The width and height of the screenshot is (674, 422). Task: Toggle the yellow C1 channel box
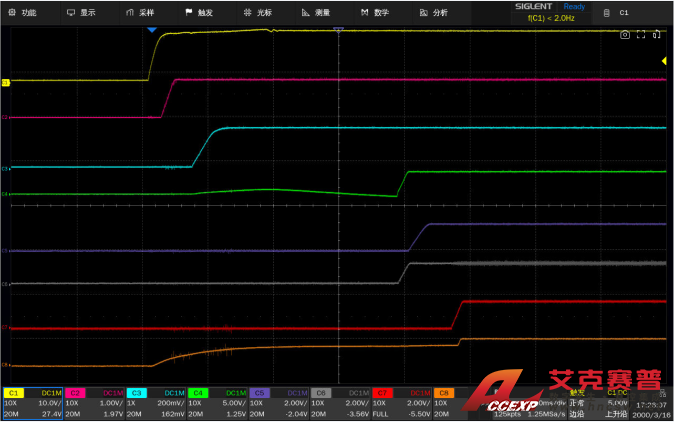point(16,393)
